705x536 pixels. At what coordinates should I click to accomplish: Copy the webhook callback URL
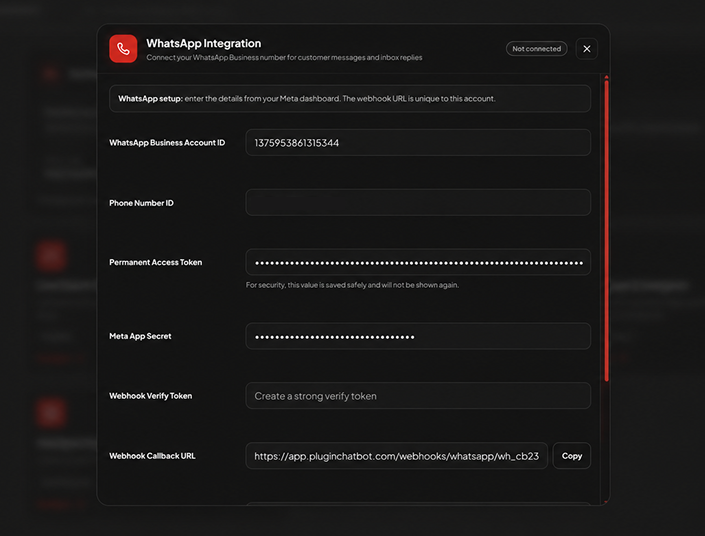[x=571, y=456]
